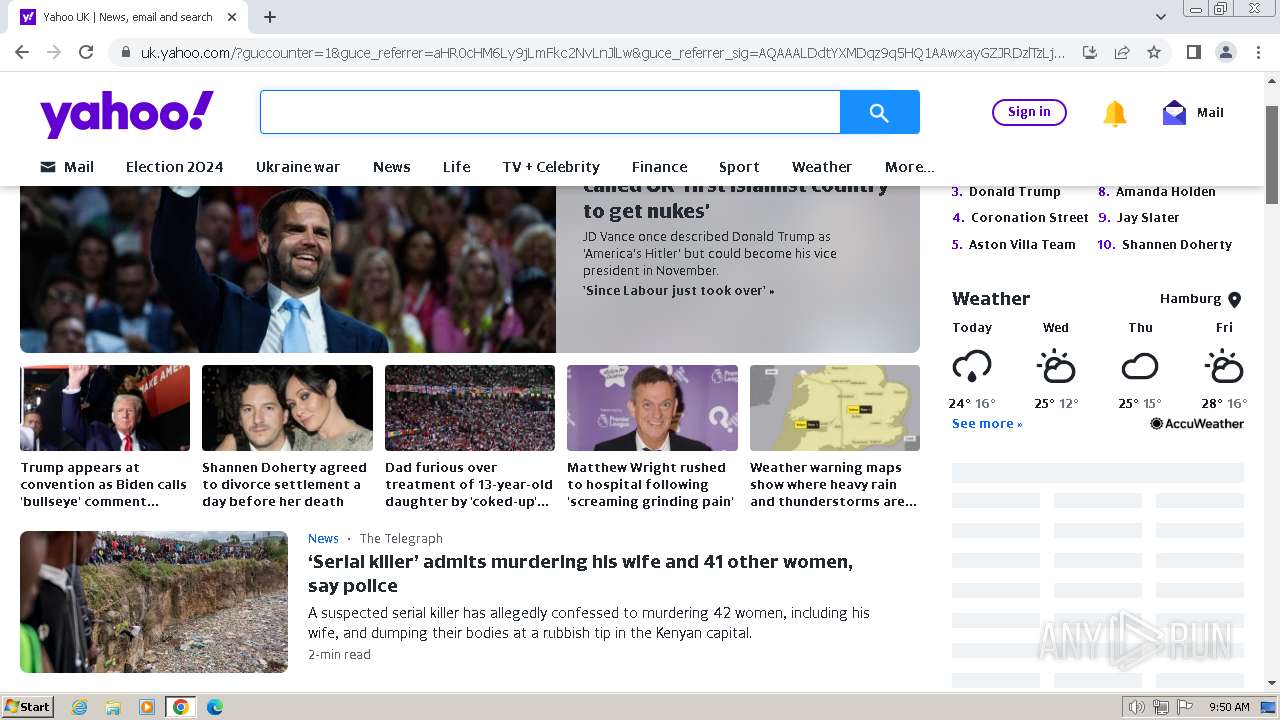Click the Yahoo logo
The height and width of the screenshot is (720, 1280).
[x=127, y=113]
